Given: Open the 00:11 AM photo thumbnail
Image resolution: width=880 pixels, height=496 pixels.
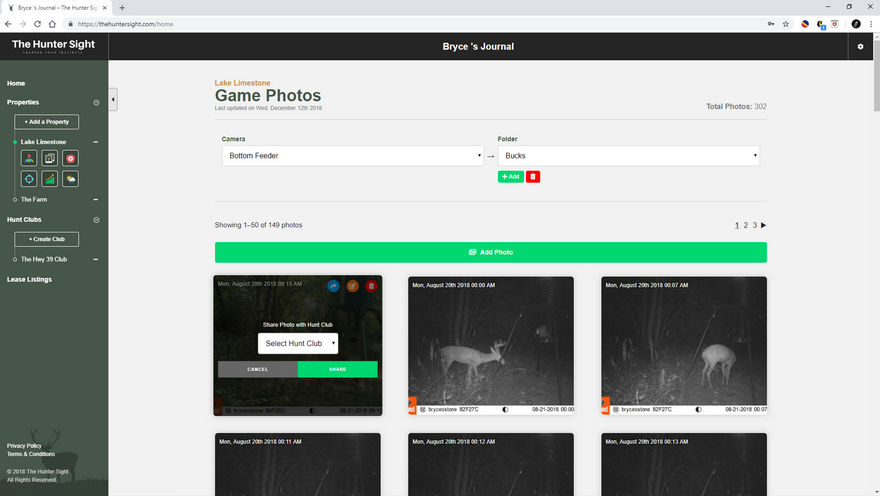Looking at the screenshot, I should coord(297,465).
